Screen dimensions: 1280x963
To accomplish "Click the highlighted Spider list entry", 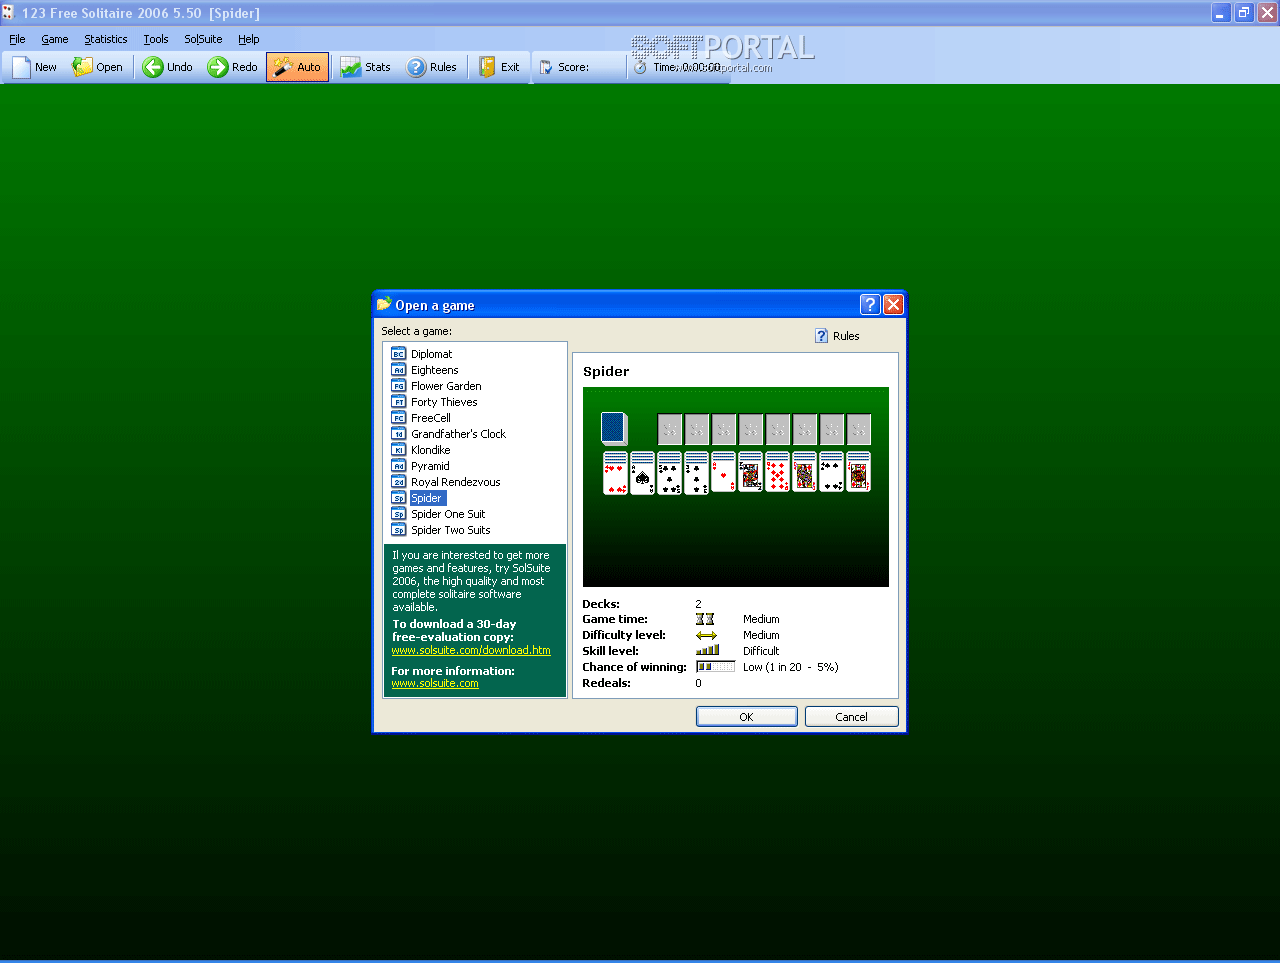I will click(x=427, y=498).
